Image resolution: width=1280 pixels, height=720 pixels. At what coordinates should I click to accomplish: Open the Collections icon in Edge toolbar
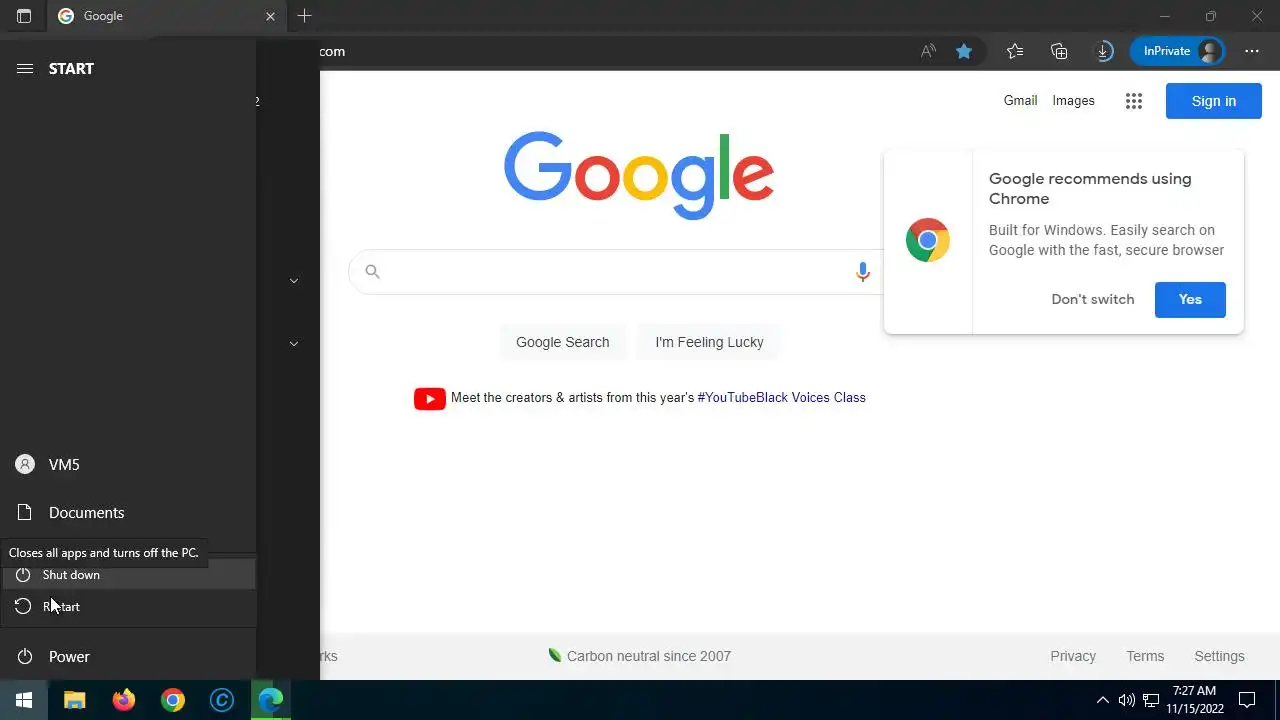1059,51
